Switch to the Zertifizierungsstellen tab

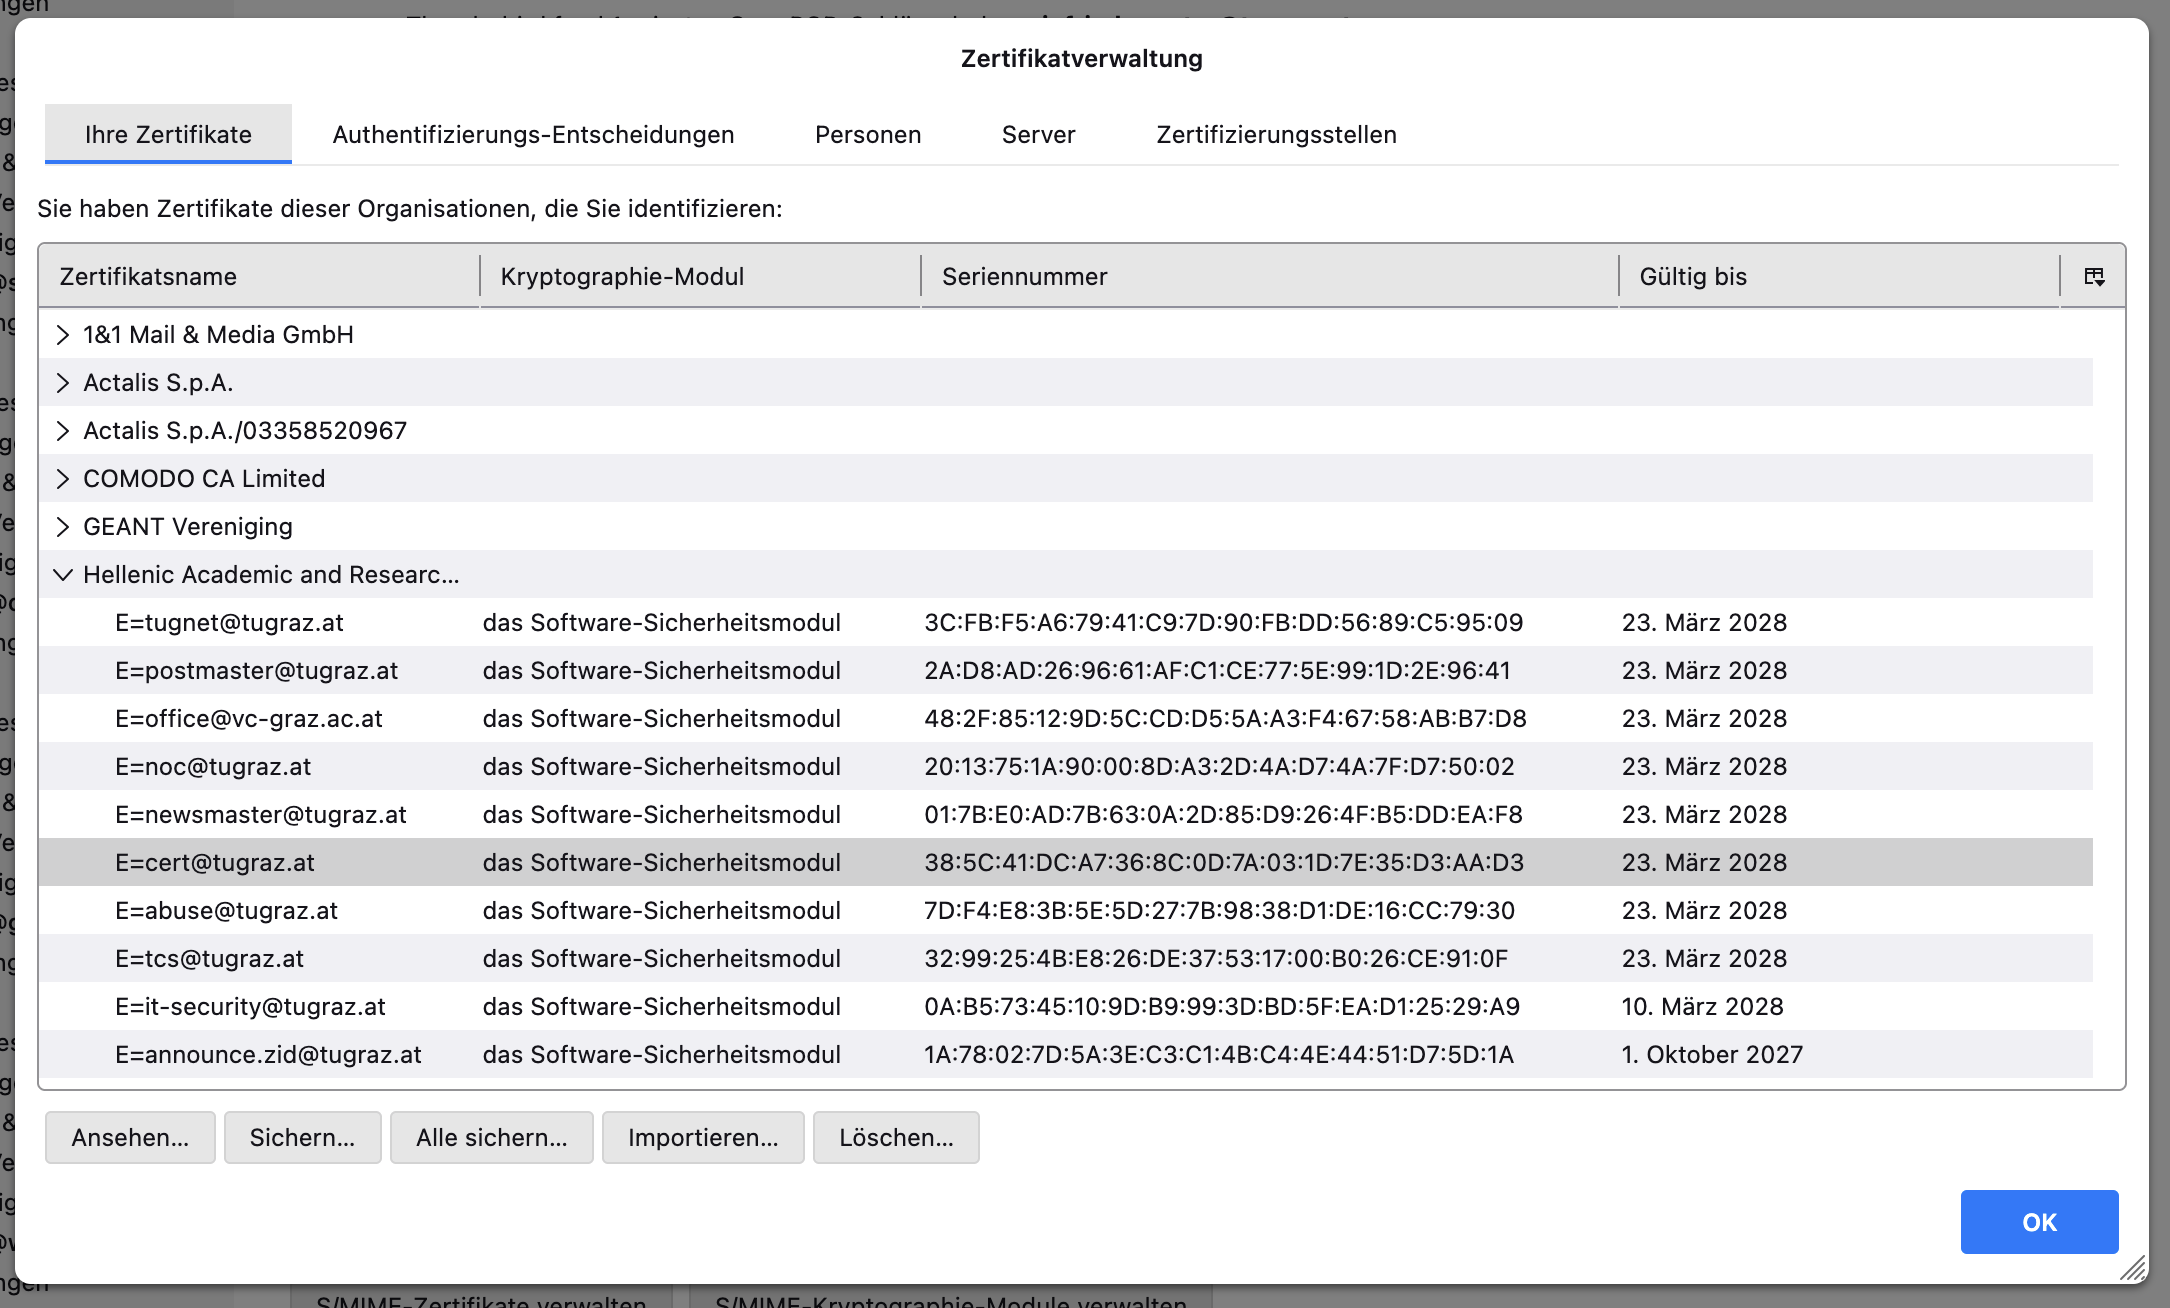1276,135
